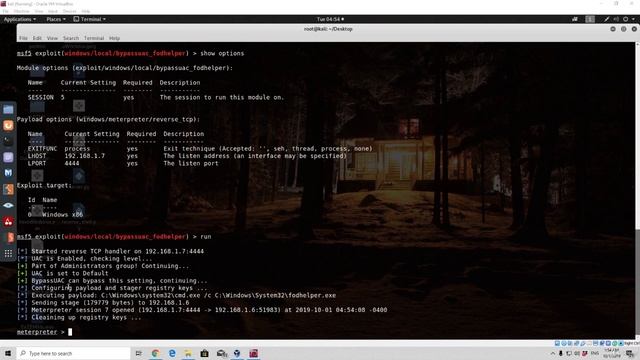640x360 pixels.
Task: Click the 'LHOST' row value 192.168.1.7
Action: point(84,156)
